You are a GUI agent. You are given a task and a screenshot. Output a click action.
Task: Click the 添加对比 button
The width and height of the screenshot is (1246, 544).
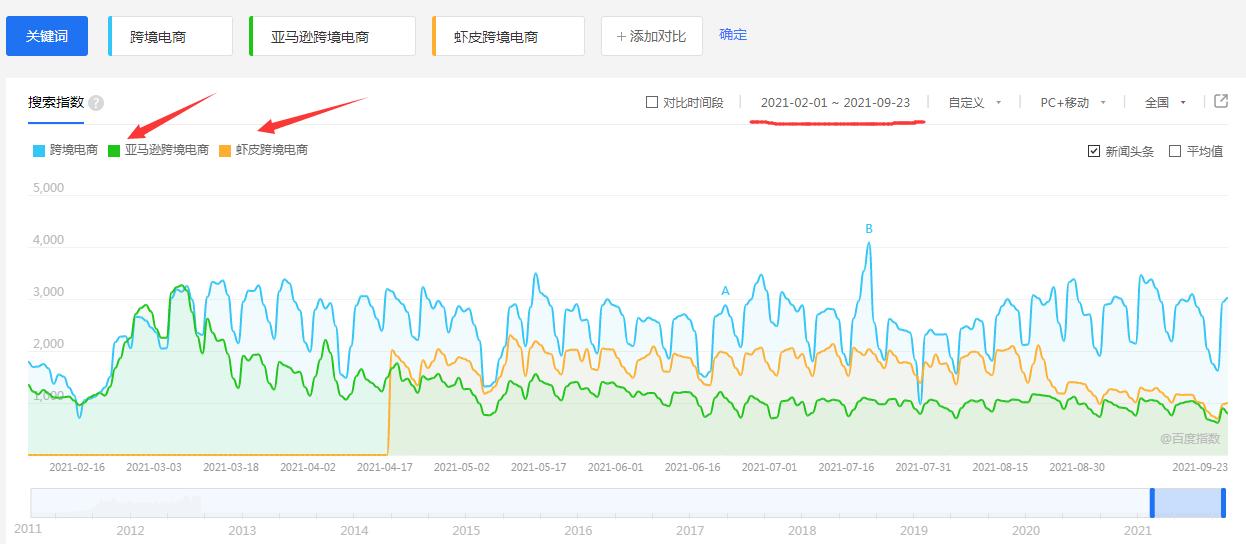click(x=651, y=36)
